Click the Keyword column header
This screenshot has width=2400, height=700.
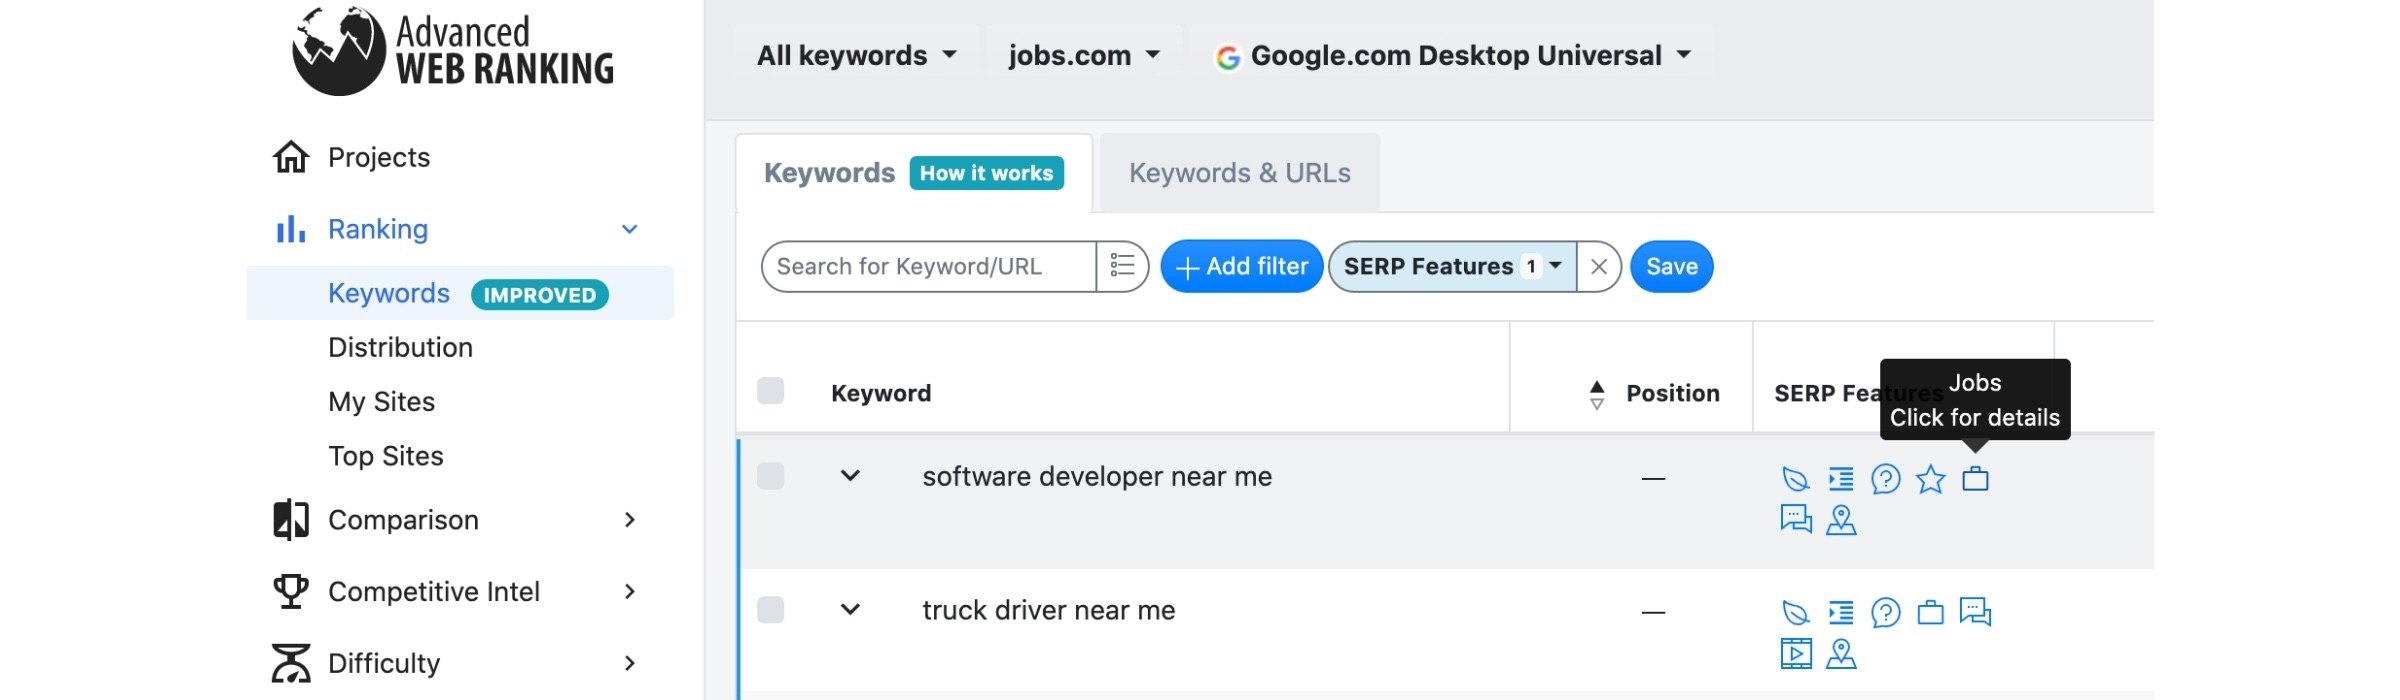coord(881,394)
